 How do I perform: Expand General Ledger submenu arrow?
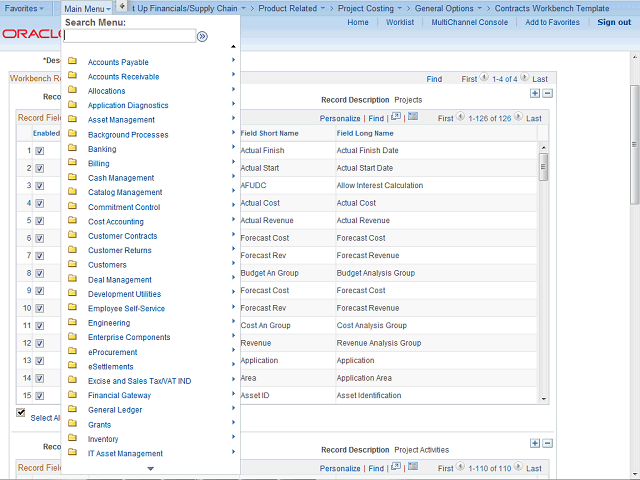233,408
